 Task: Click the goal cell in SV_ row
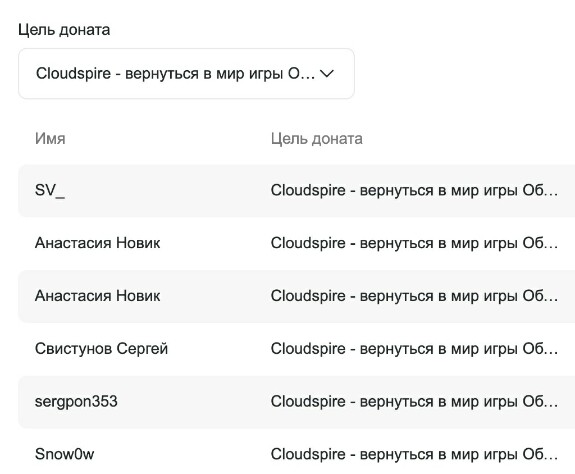click(414, 191)
